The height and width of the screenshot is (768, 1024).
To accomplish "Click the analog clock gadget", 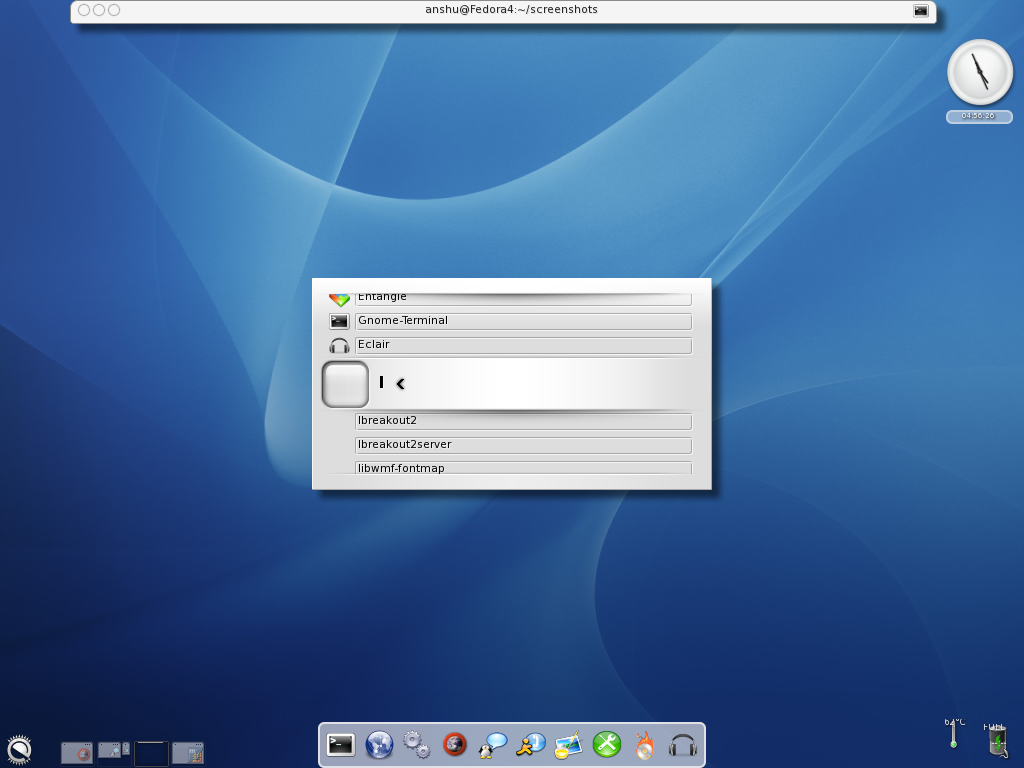I will pyautogui.click(x=980, y=72).
